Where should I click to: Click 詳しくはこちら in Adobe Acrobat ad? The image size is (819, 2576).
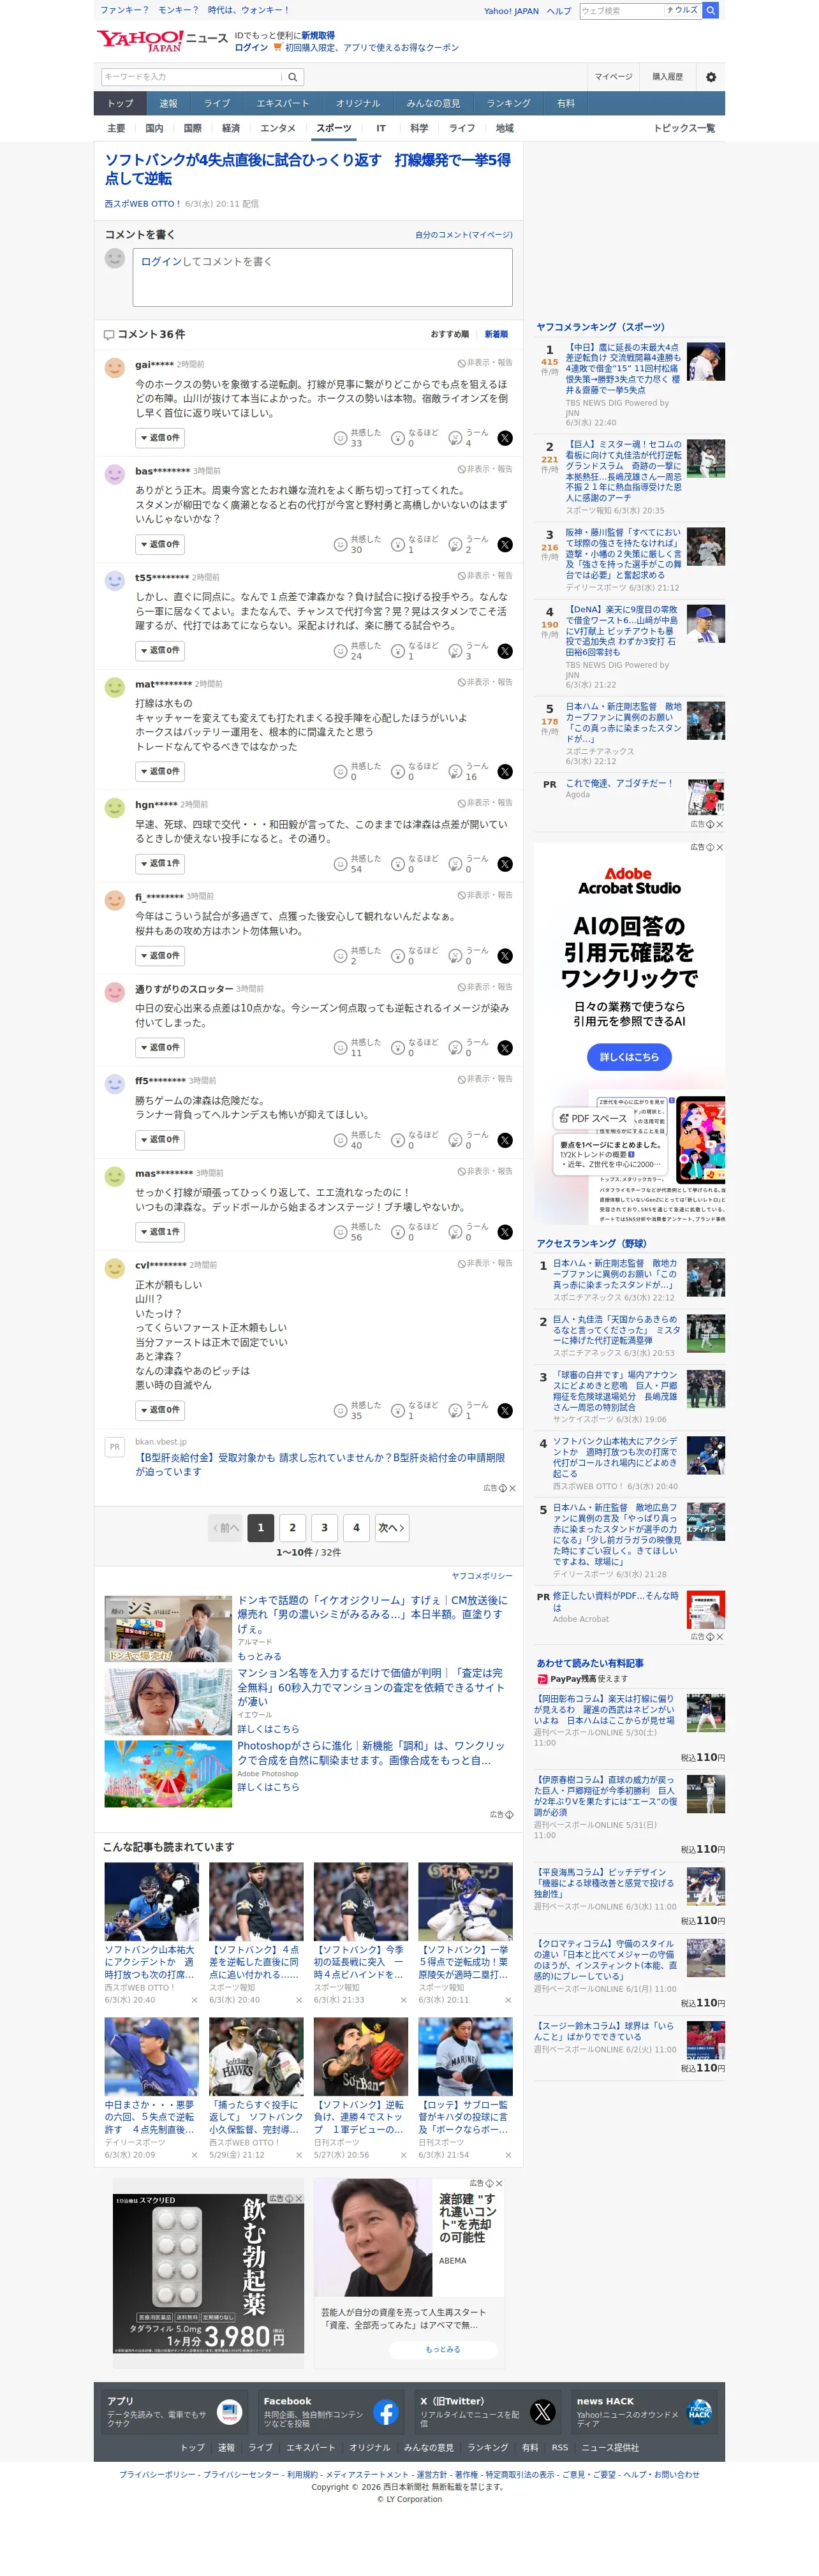[x=629, y=1057]
